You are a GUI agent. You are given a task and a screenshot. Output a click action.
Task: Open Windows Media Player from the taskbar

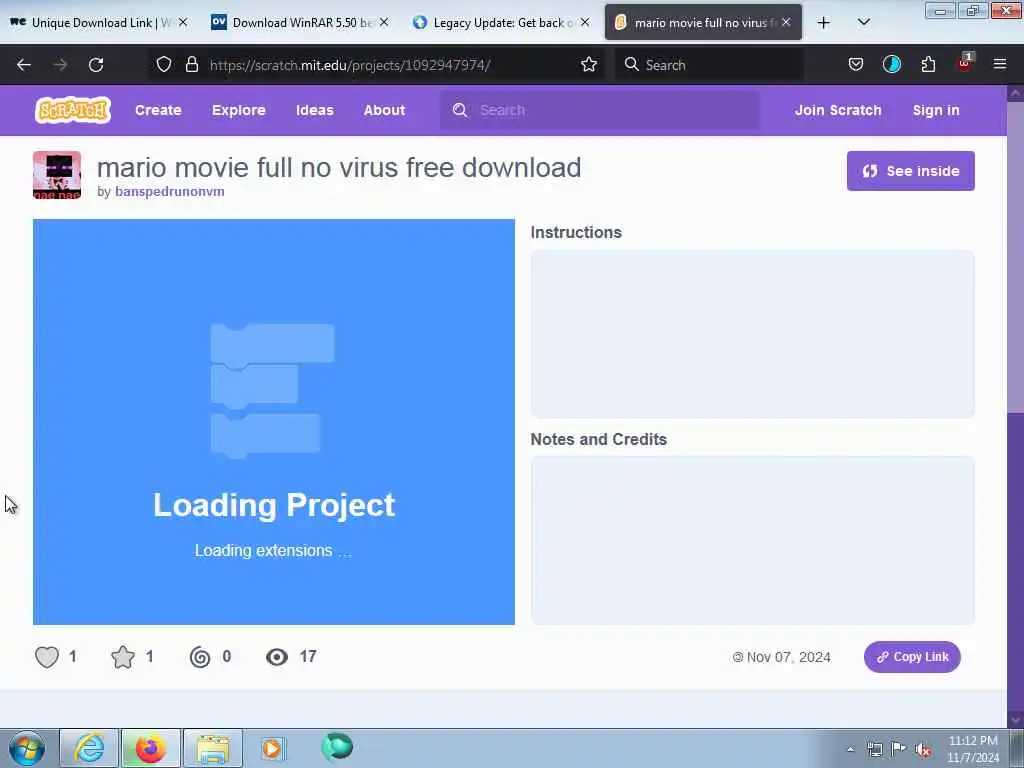pos(273,748)
